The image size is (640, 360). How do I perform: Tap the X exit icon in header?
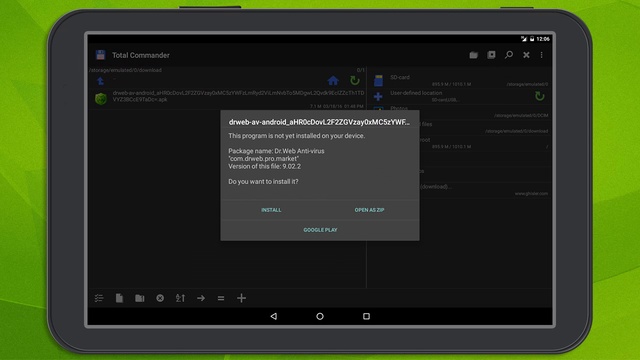tap(527, 55)
